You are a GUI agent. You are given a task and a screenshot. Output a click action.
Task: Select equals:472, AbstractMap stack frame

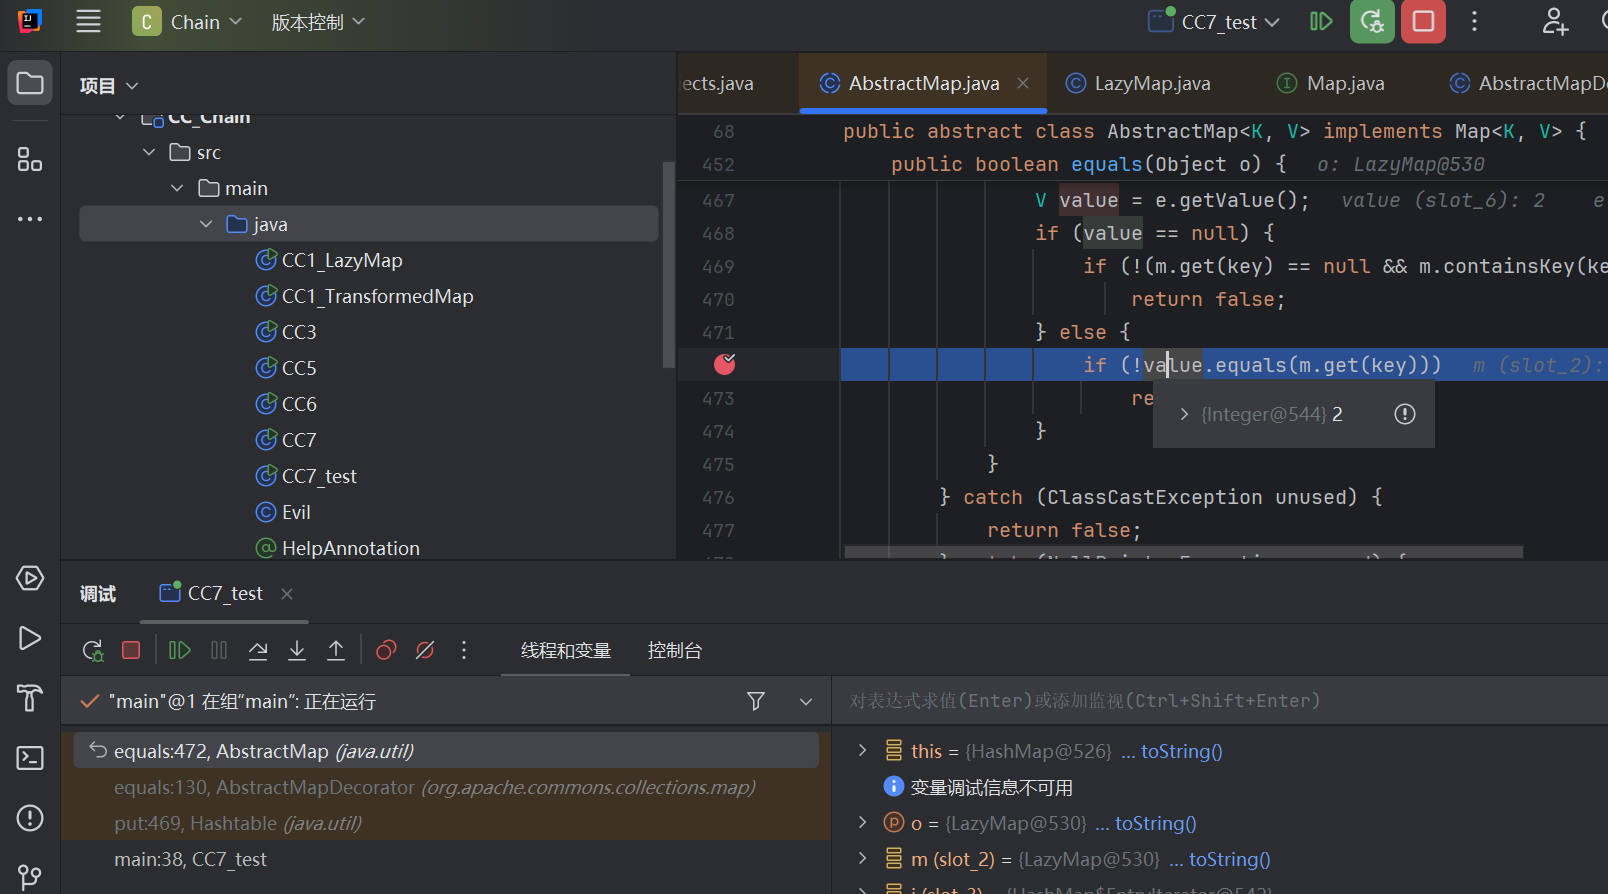446,751
